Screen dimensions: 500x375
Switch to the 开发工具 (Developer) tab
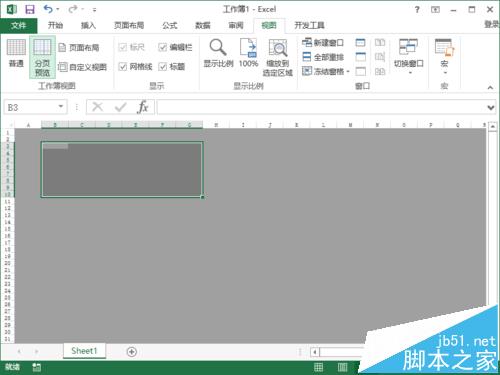[x=309, y=25]
